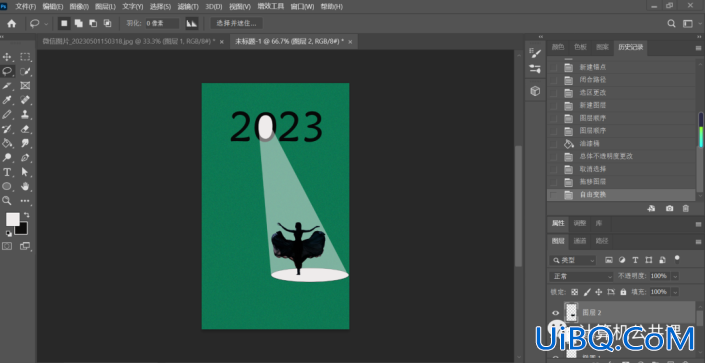Viewport: 705px width, 363px height.
Task: Switch to the 通道 panel tab
Action: [580, 241]
